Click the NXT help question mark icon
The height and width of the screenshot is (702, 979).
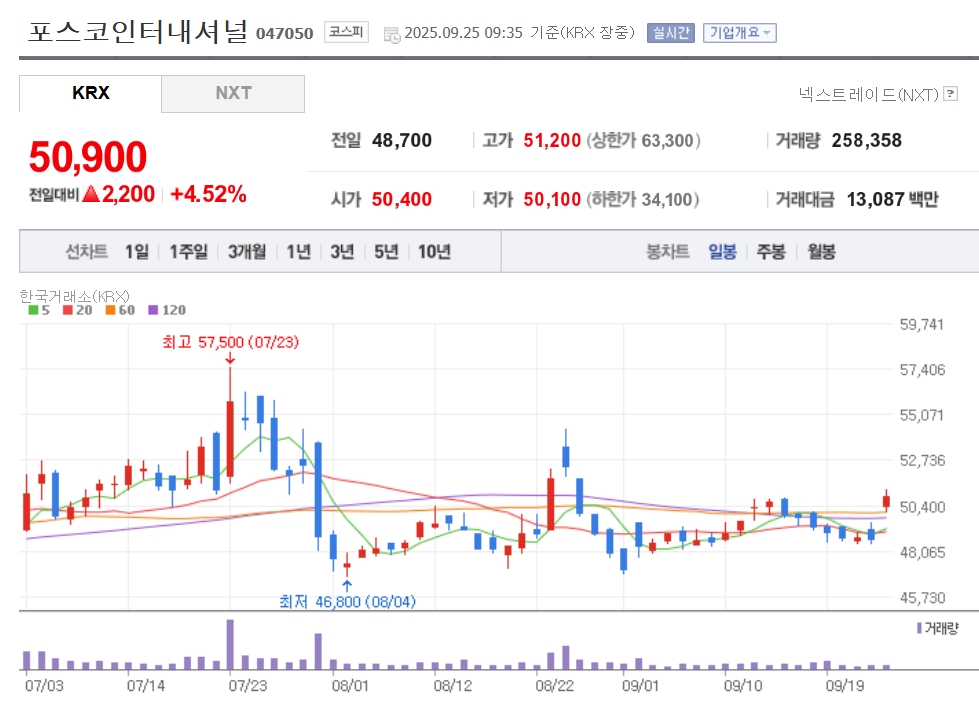[950, 94]
